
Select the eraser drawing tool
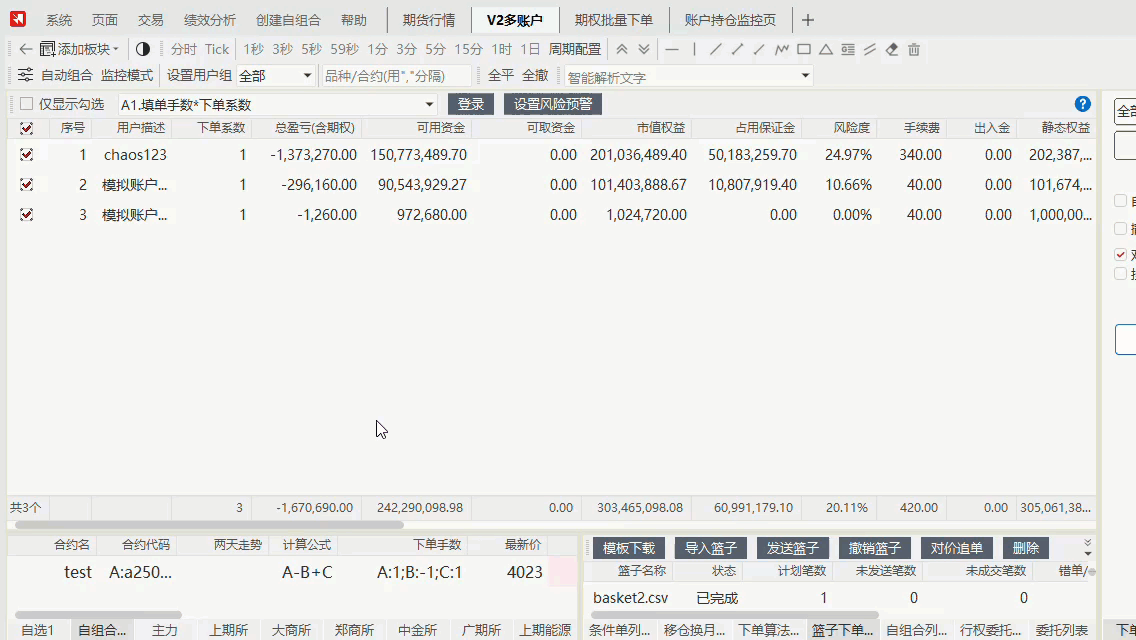(x=891, y=49)
